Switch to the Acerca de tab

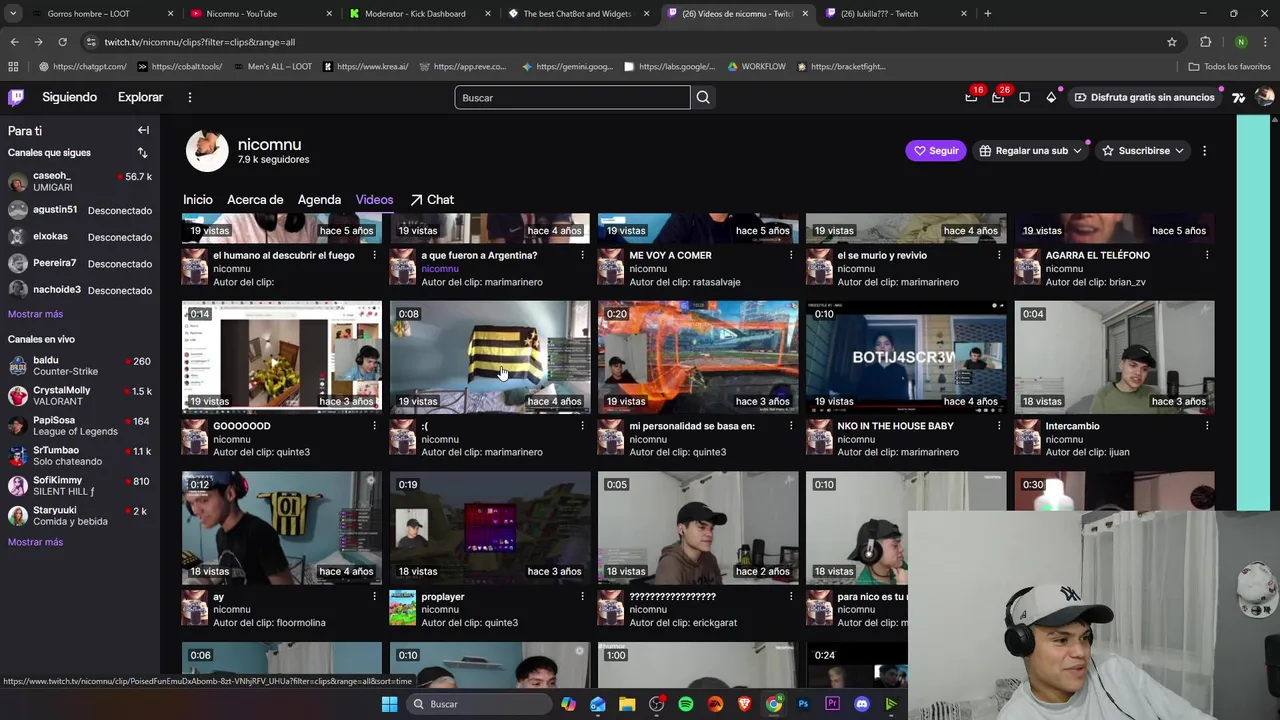255,200
